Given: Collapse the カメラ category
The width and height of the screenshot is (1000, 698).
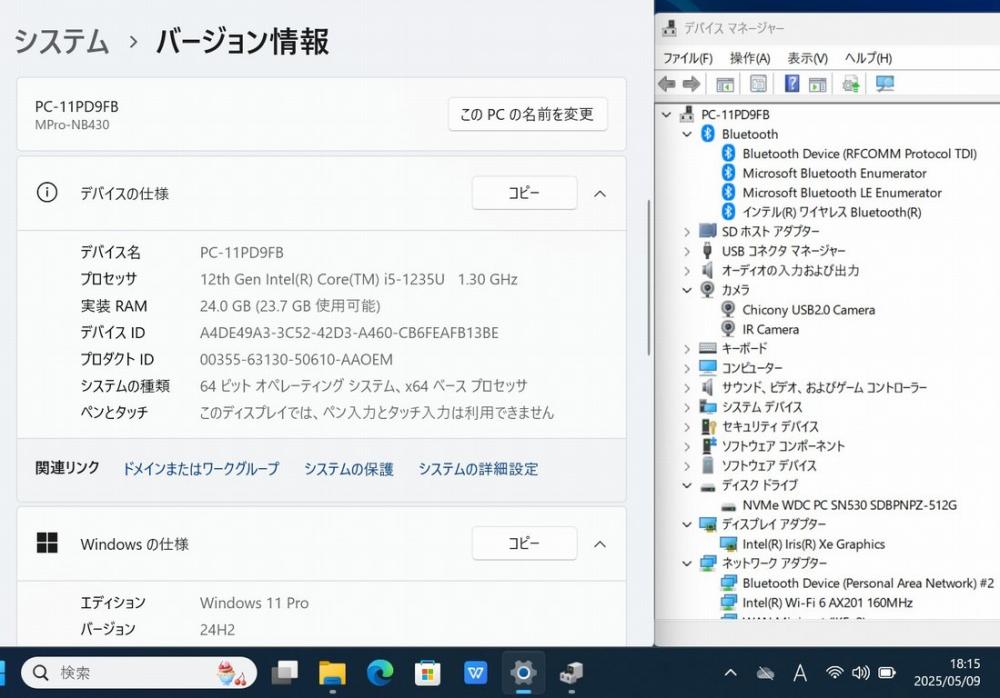Looking at the screenshot, I should coord(687,290).
